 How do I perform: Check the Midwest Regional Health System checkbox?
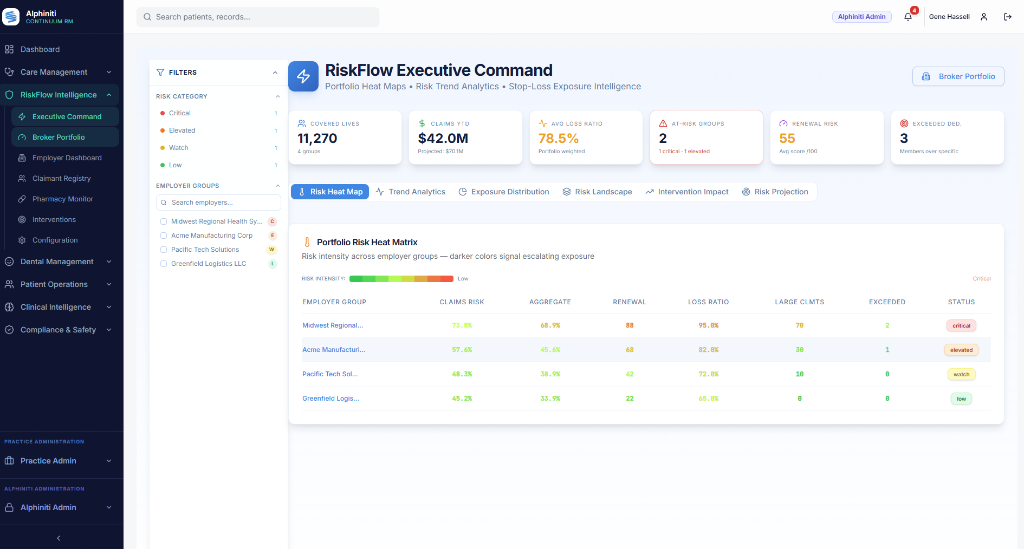pyautogui.click(x=163, y=221)
